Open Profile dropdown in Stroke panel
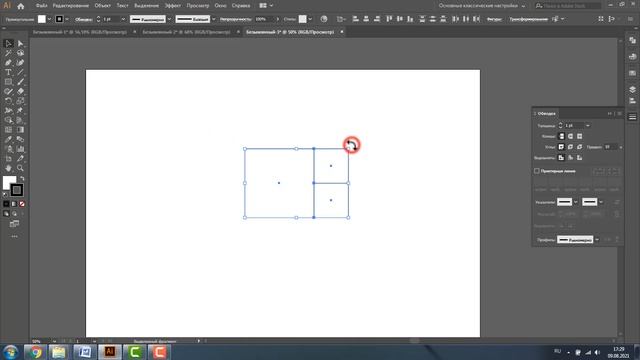Image resolution: width=640 pixels, height=360 pixels. coord(597,240)
